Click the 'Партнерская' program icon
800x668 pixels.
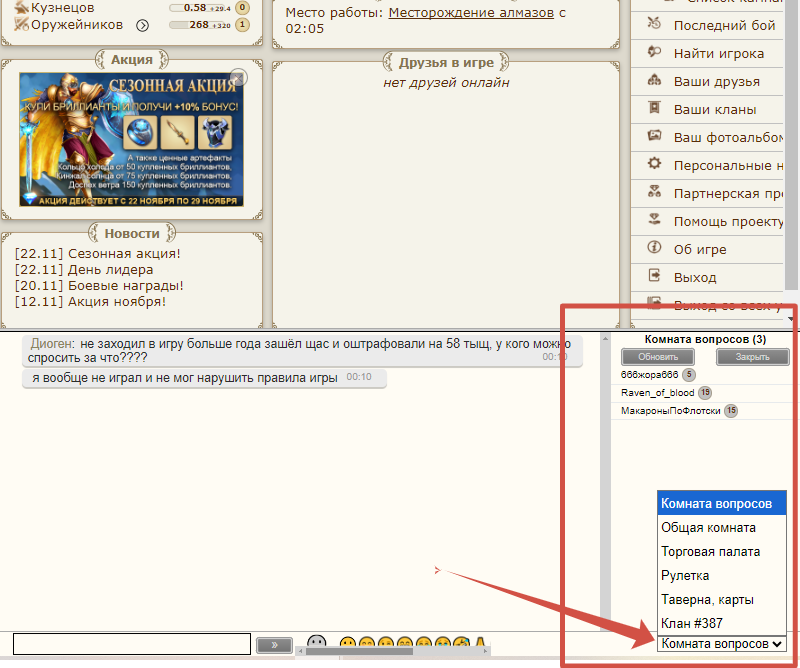tap(654, 192)
